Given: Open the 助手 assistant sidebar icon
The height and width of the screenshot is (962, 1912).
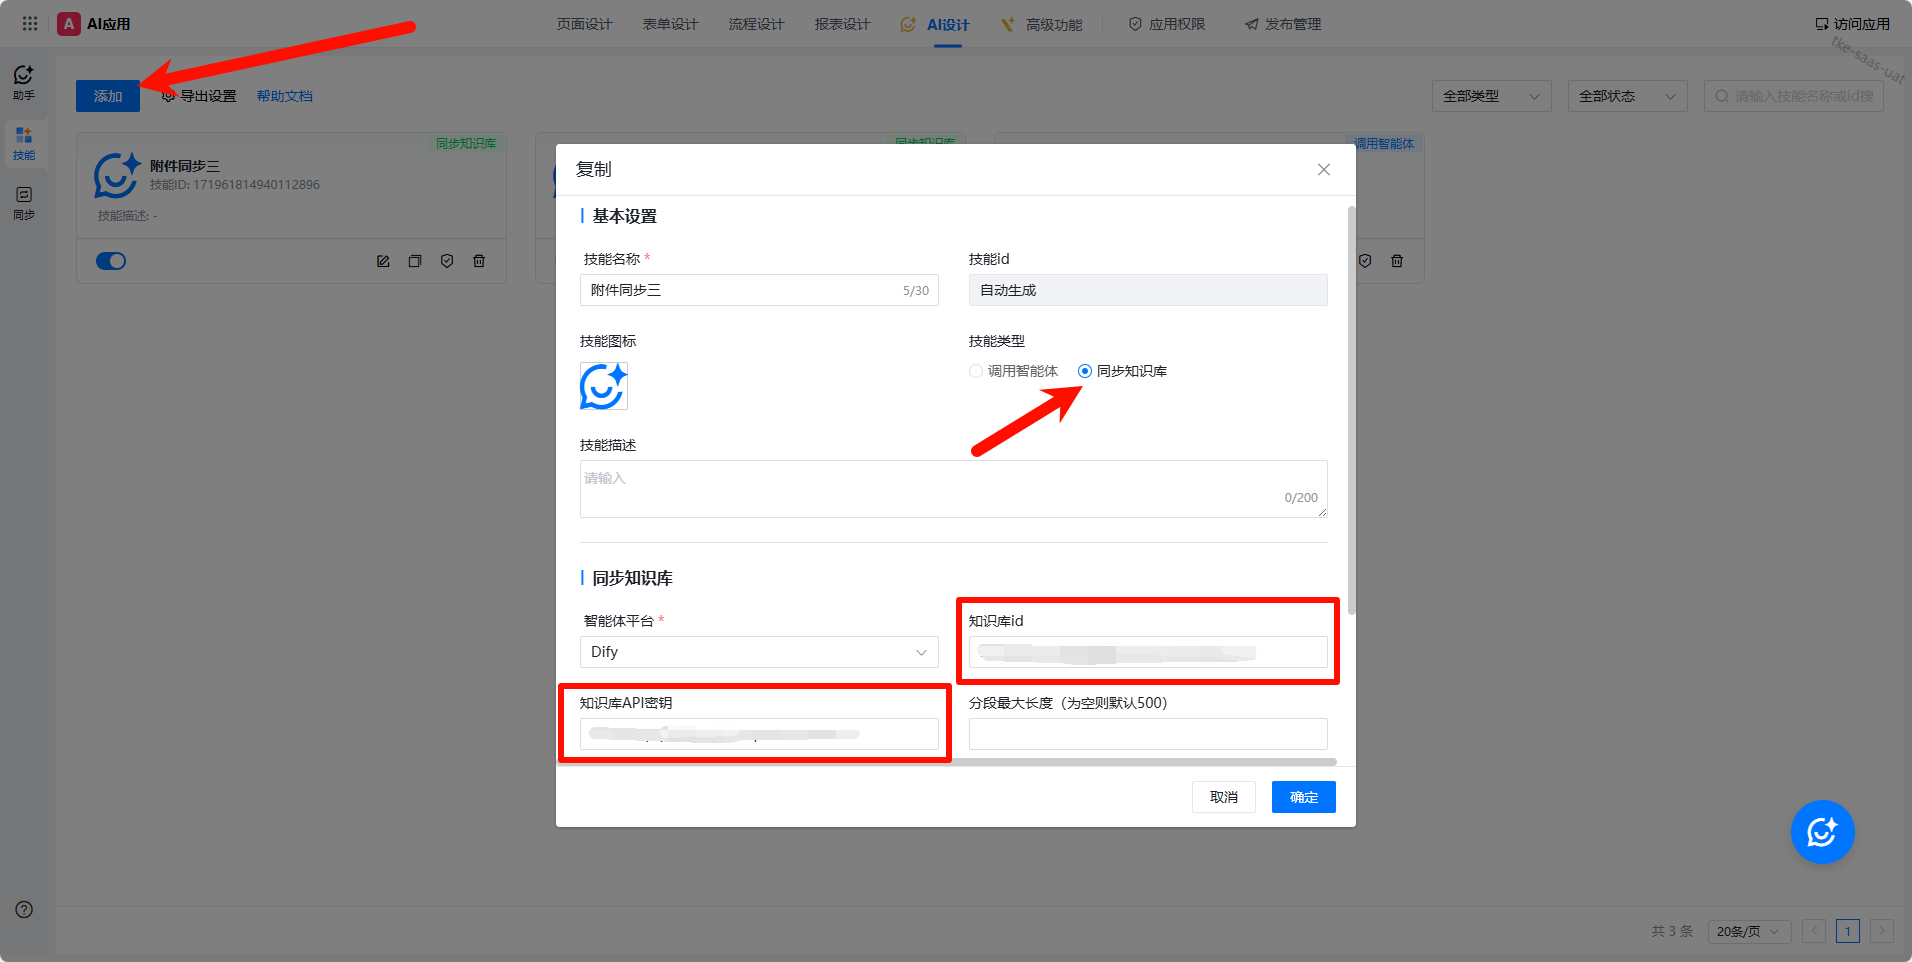Looking at the screenshot, I should tap(24, 82).
